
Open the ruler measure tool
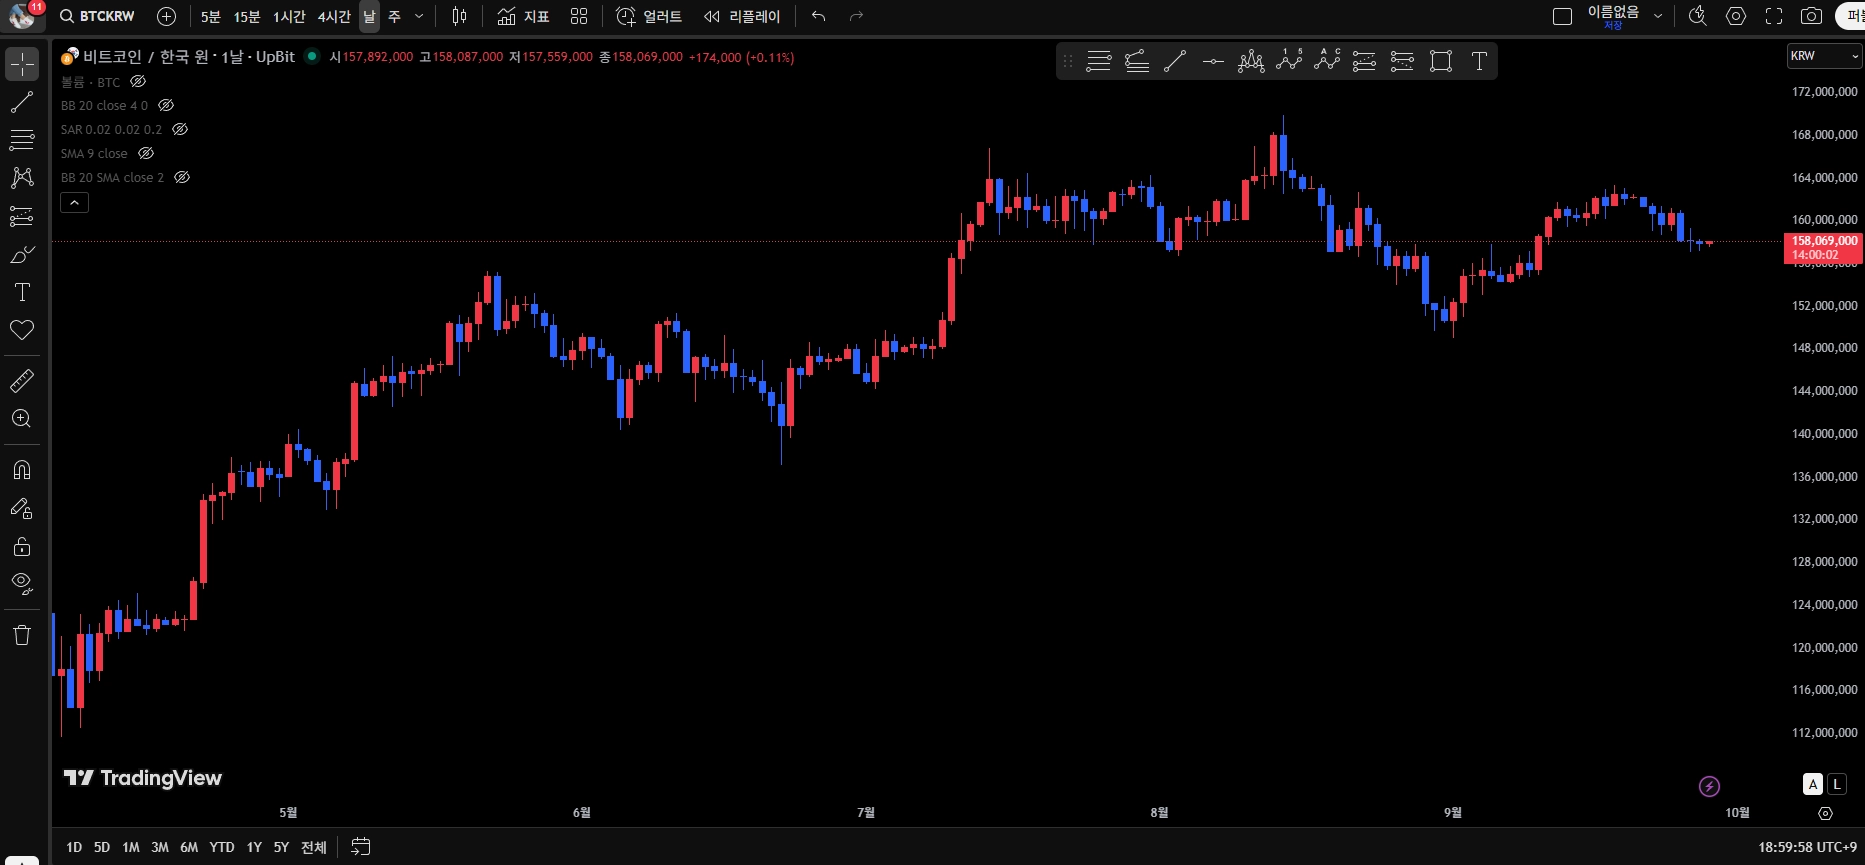pos(22,381)
